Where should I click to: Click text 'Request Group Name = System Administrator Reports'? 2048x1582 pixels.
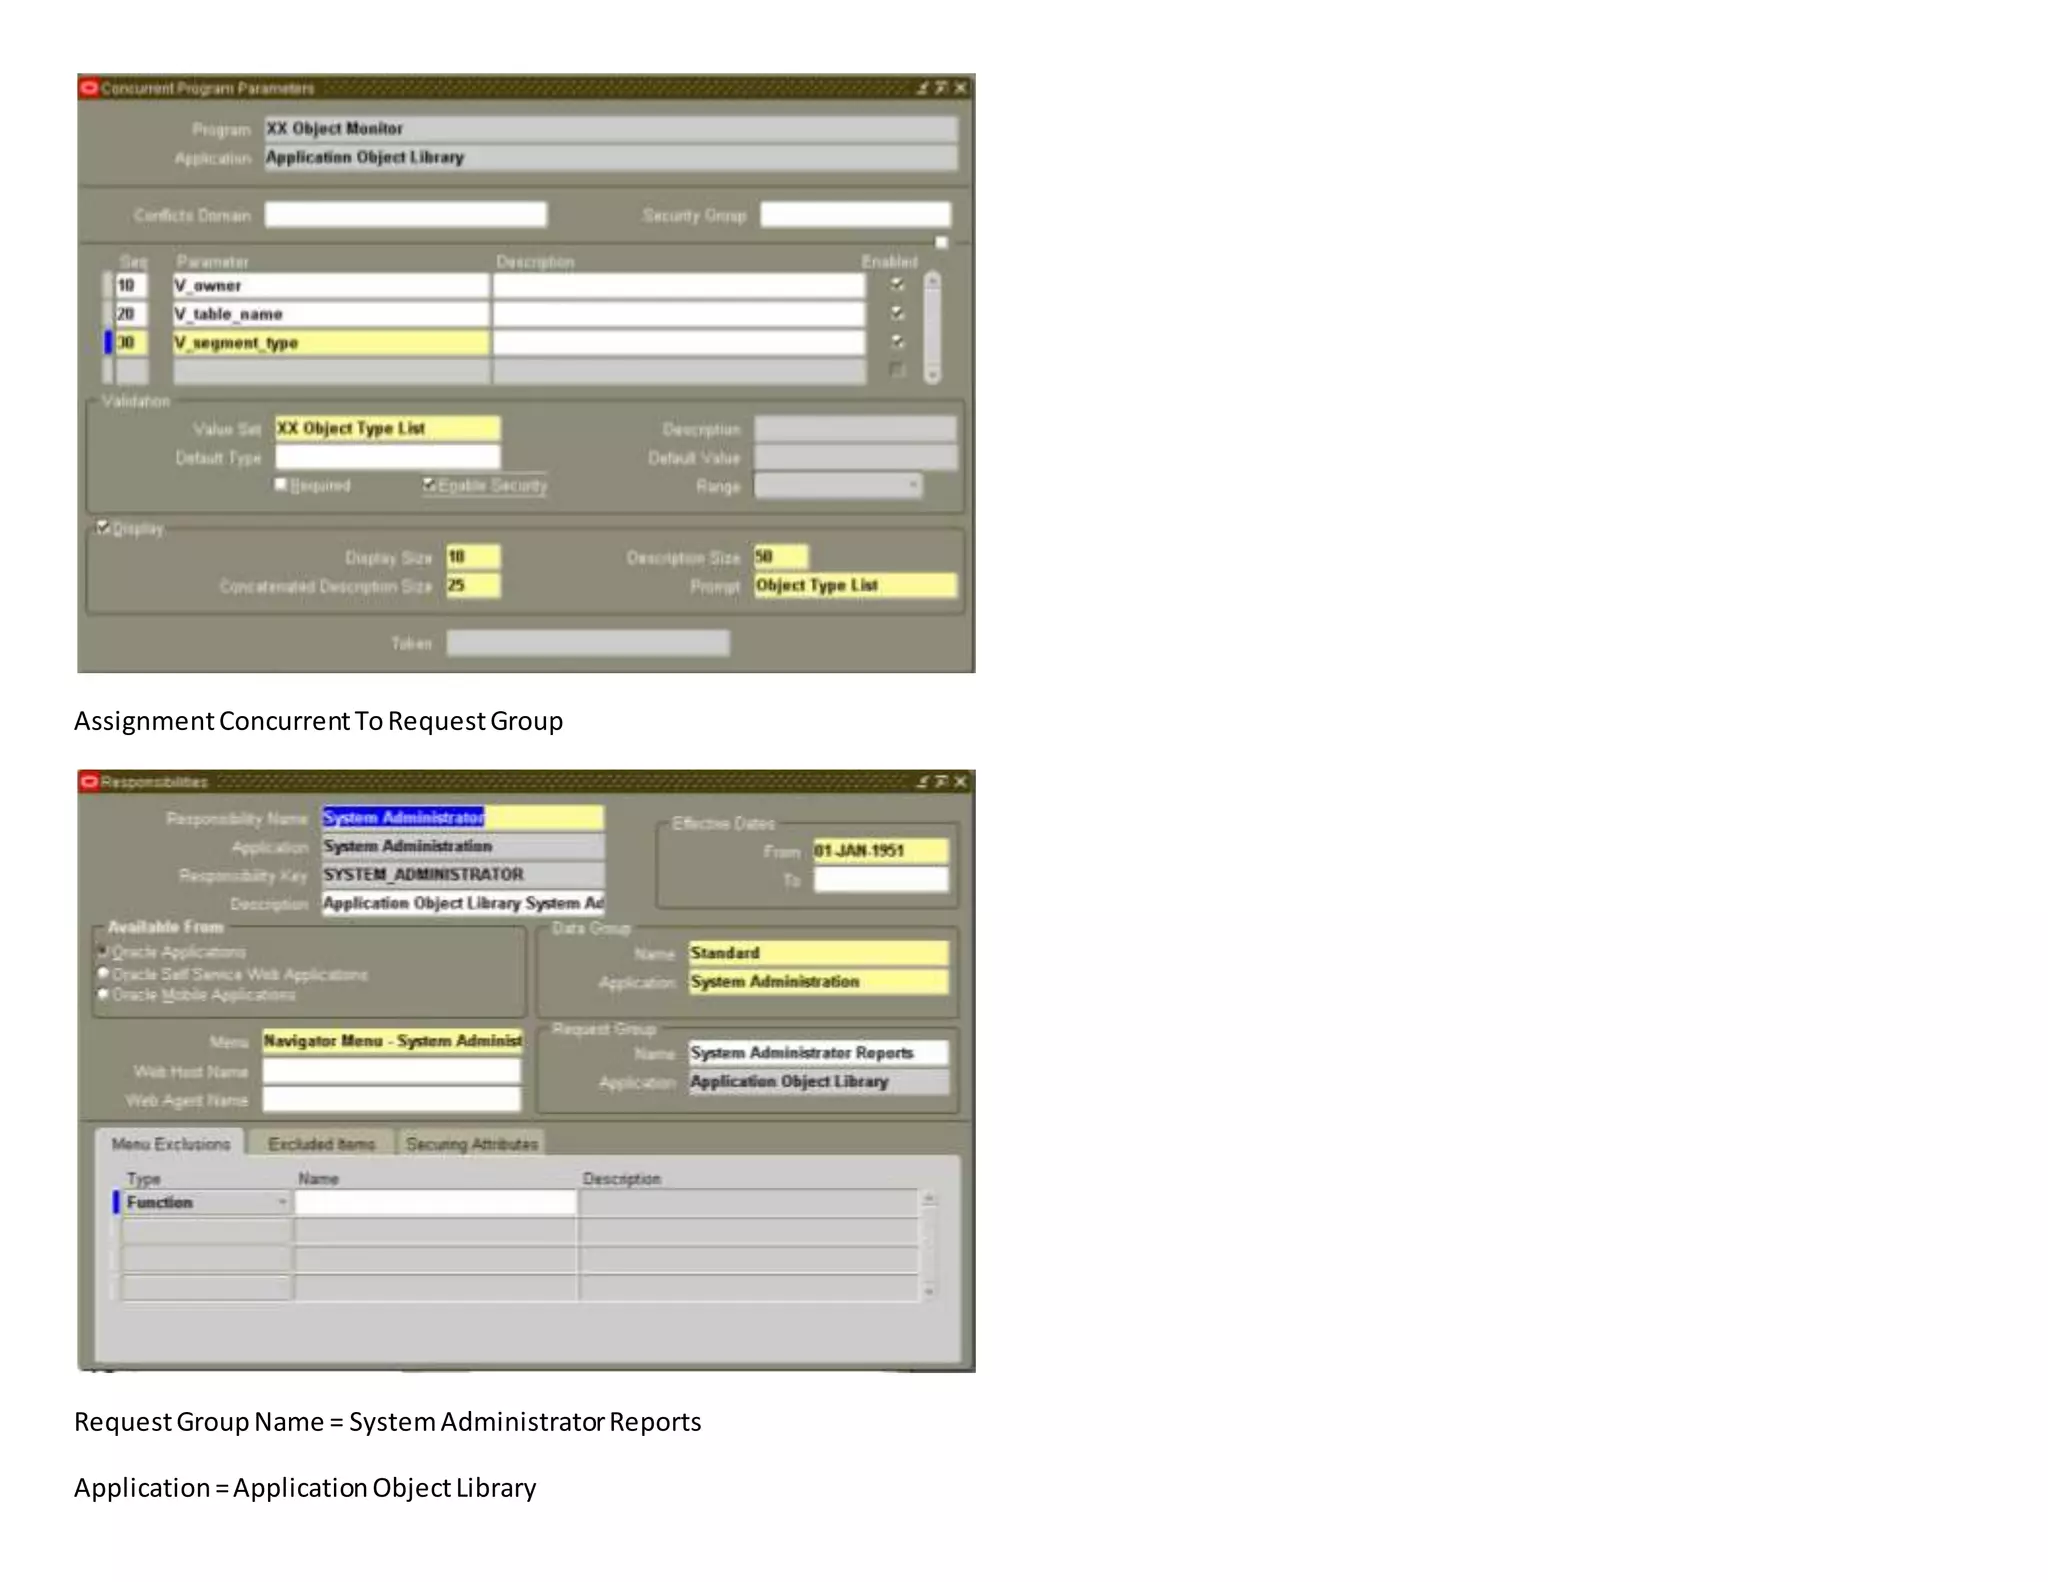click(387, 1422)
